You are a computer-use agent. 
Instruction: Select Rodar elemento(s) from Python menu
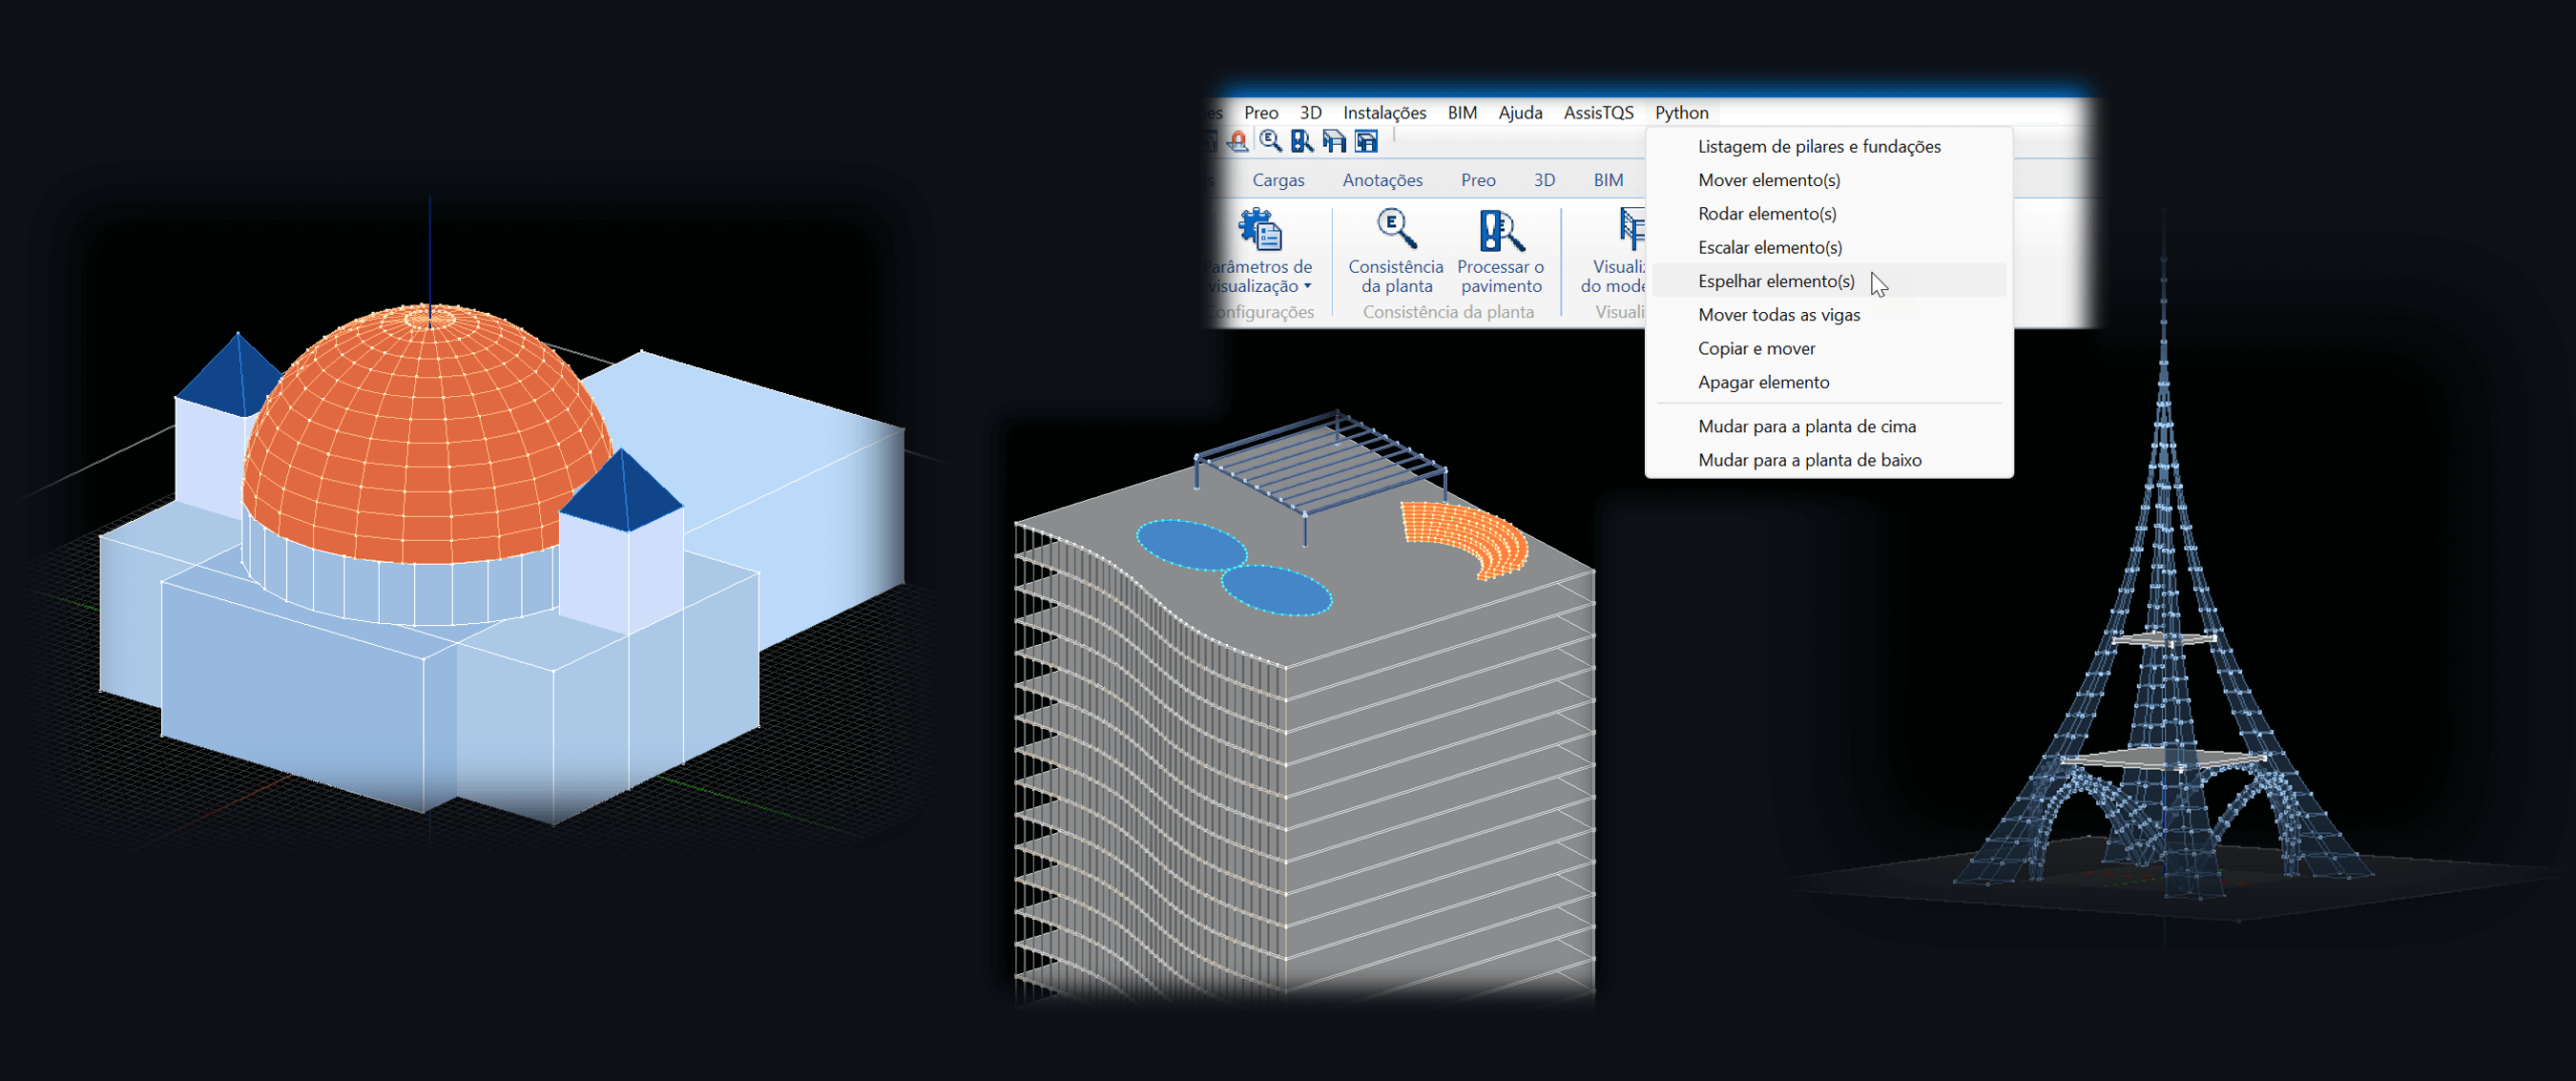(x=1767, y=214)
